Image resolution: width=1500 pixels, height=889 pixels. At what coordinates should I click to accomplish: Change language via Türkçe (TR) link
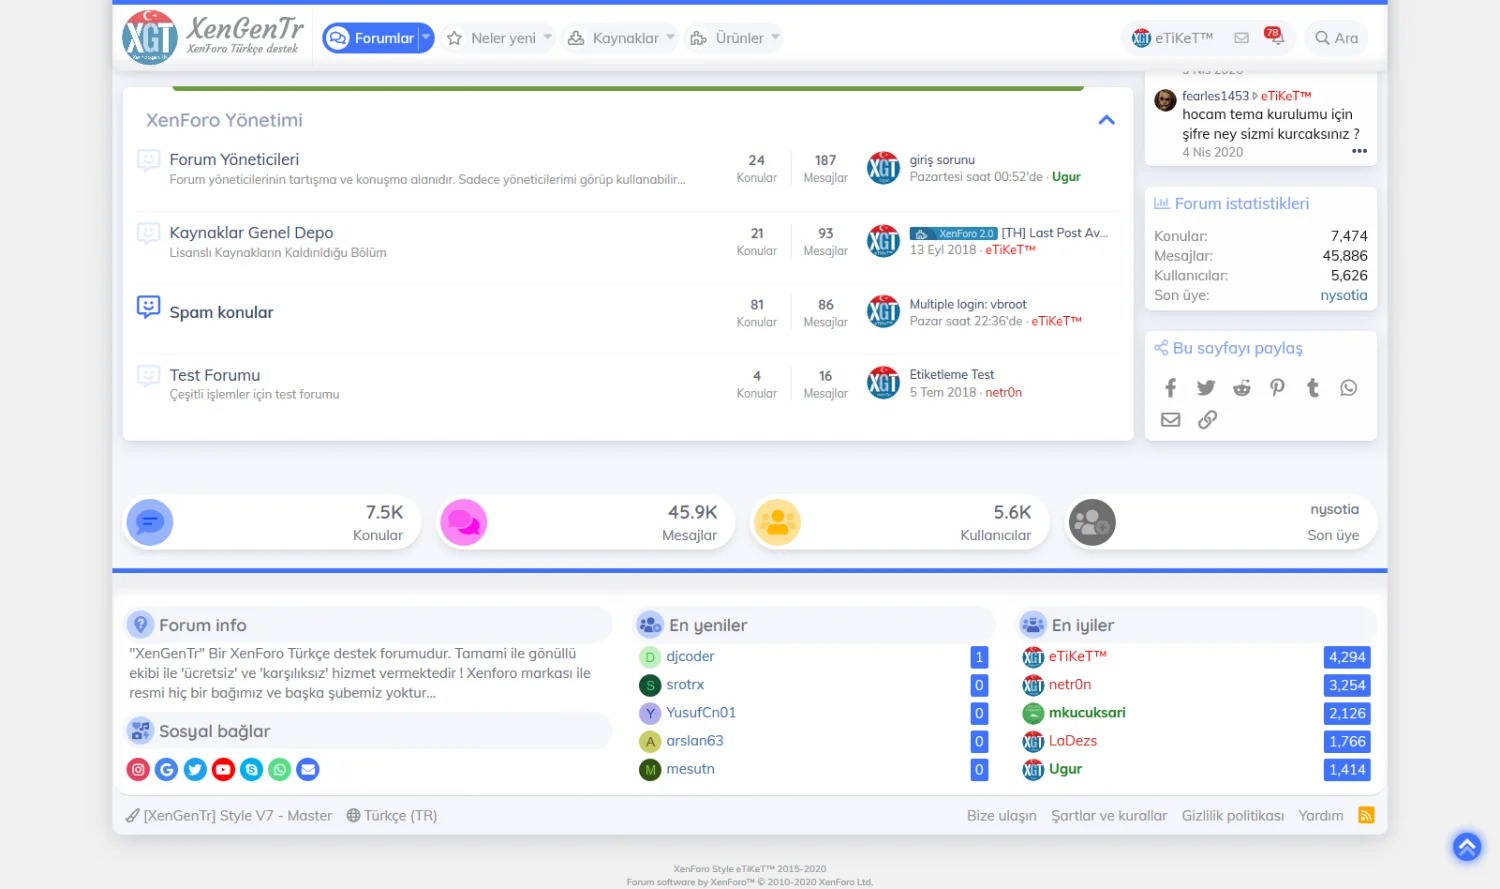[x=392, y=815]
